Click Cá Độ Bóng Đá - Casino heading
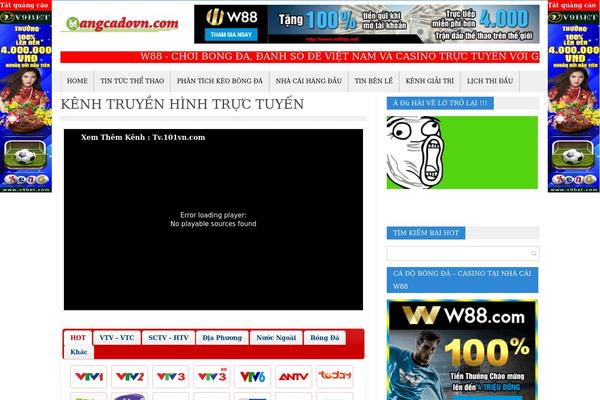 (x=462, y=280)
